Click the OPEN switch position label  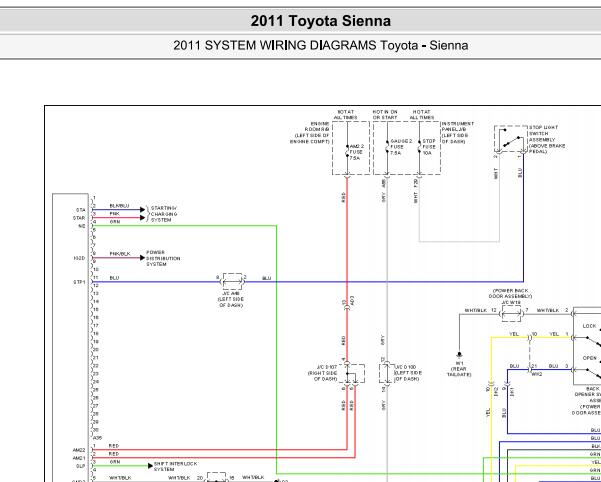(589, 358)
